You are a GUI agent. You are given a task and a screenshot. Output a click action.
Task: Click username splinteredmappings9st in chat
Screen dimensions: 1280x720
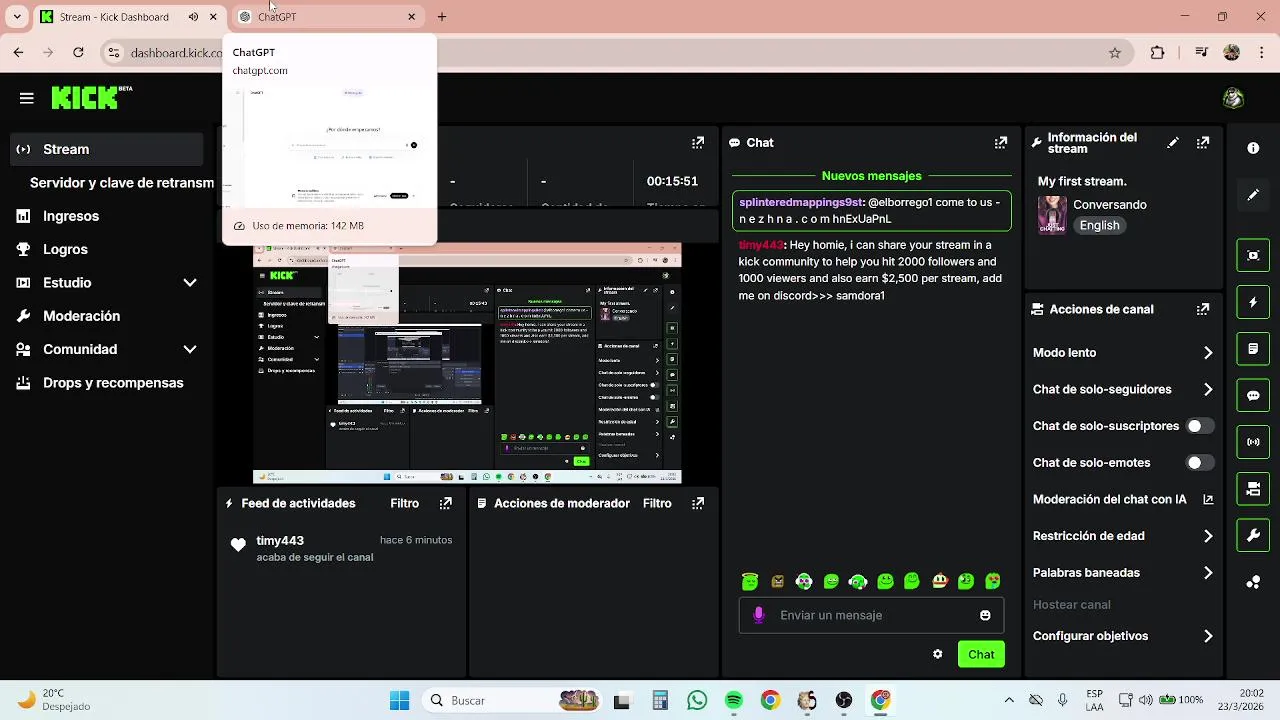(800, 202)
